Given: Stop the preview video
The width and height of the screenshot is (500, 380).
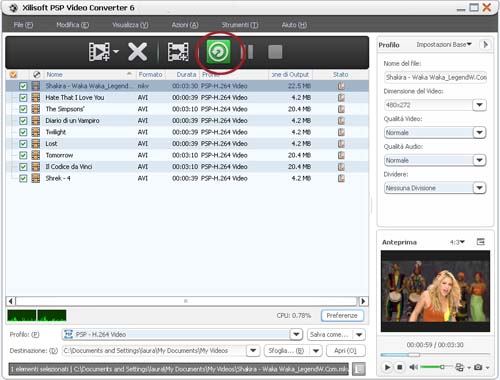Looking at the screenshot, I should (399, 367).
